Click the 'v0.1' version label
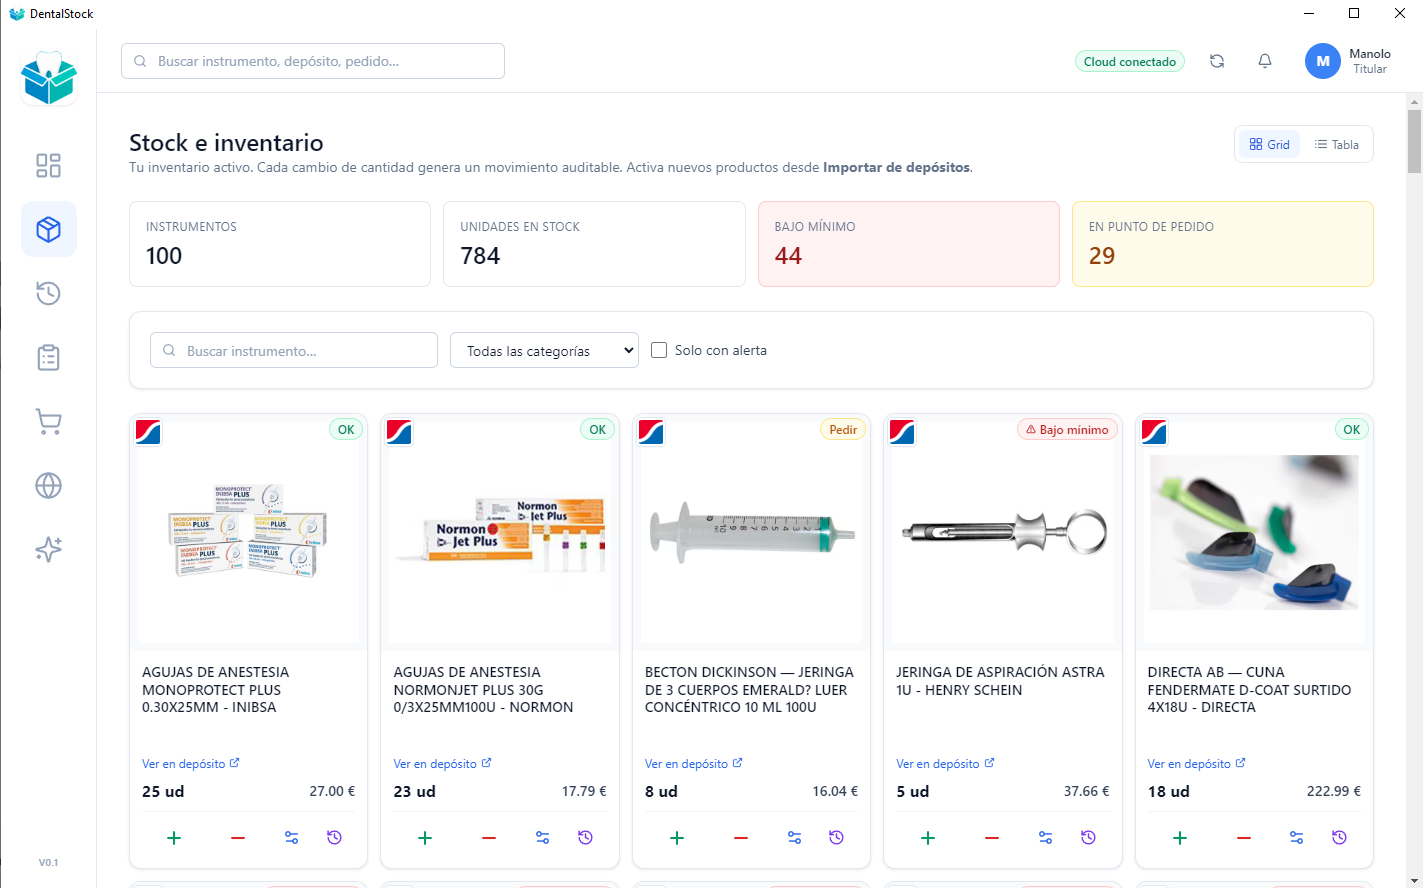 tap(48, 862)
